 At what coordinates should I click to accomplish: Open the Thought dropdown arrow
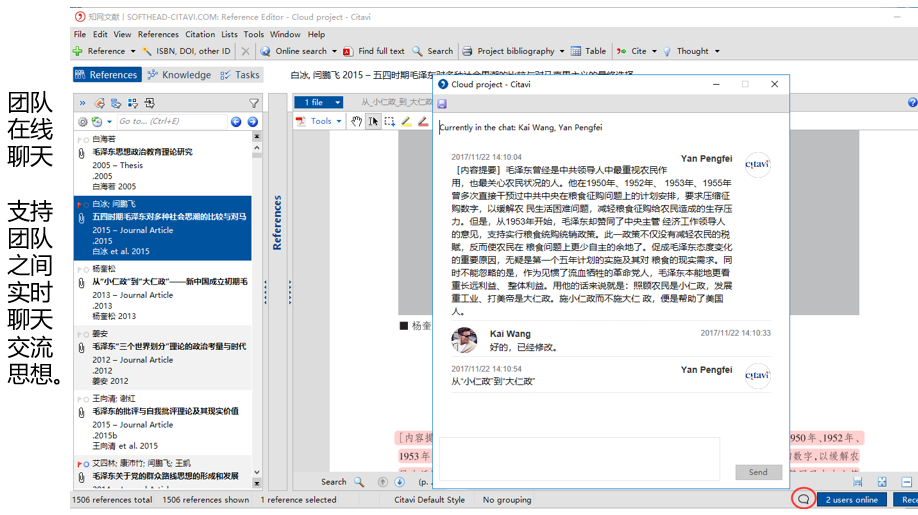tap(717, 52)
